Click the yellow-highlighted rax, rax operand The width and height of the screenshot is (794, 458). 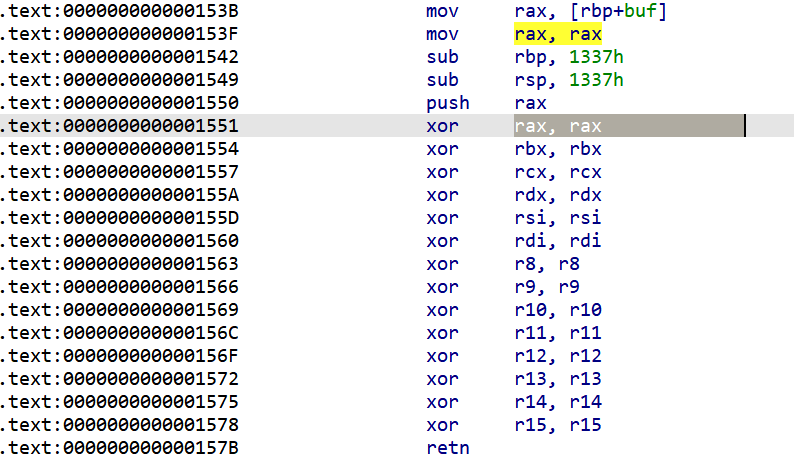coord(558,34)
